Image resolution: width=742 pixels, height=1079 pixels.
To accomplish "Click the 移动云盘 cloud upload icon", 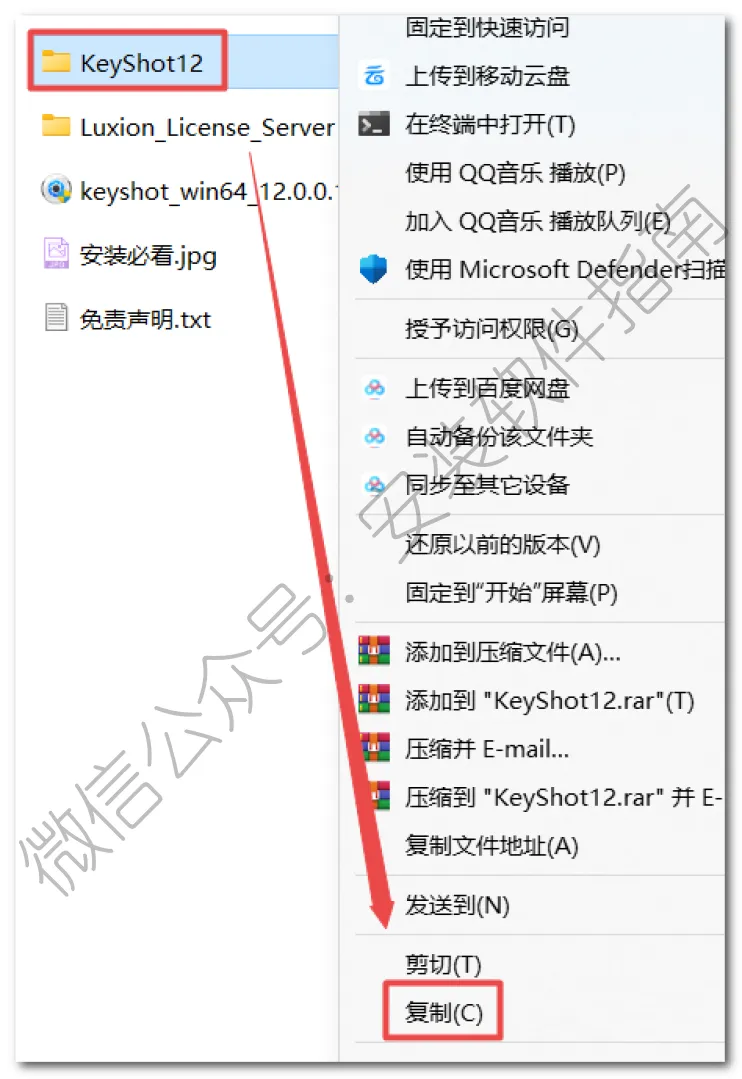I will point(374,75).
